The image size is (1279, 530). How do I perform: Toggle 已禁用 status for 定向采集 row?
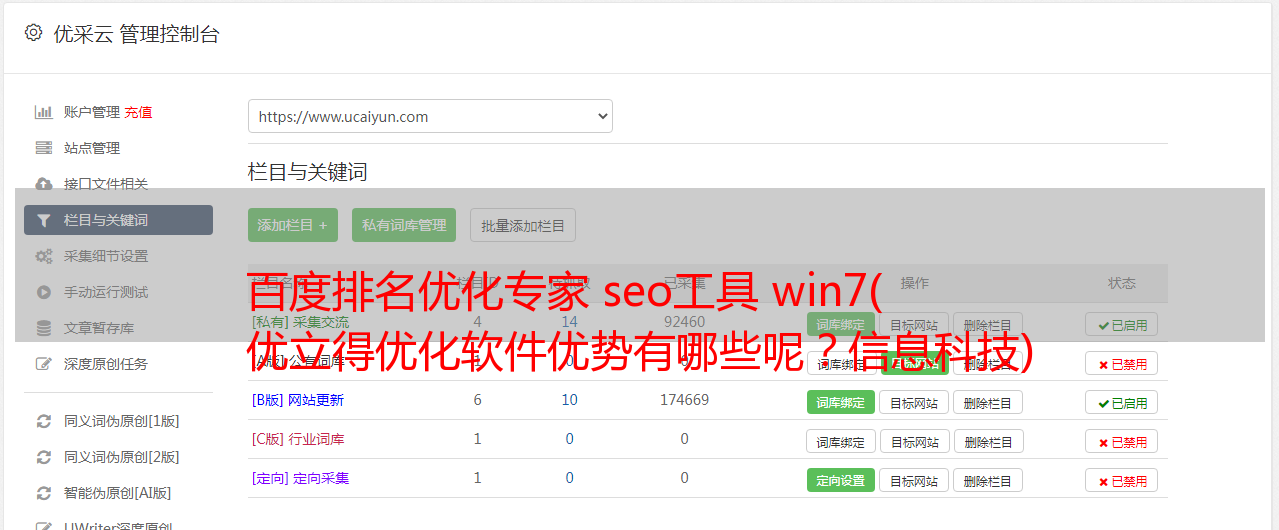(x=1121, y=481)
